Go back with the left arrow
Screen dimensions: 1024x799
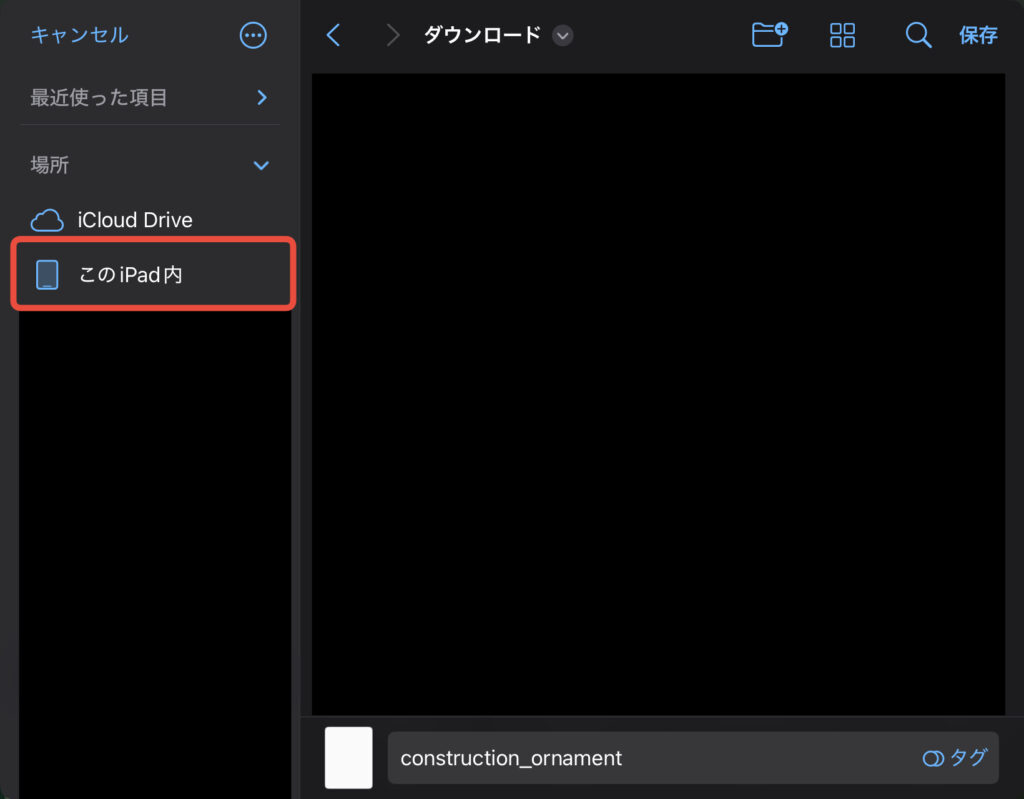click(334, 35)
